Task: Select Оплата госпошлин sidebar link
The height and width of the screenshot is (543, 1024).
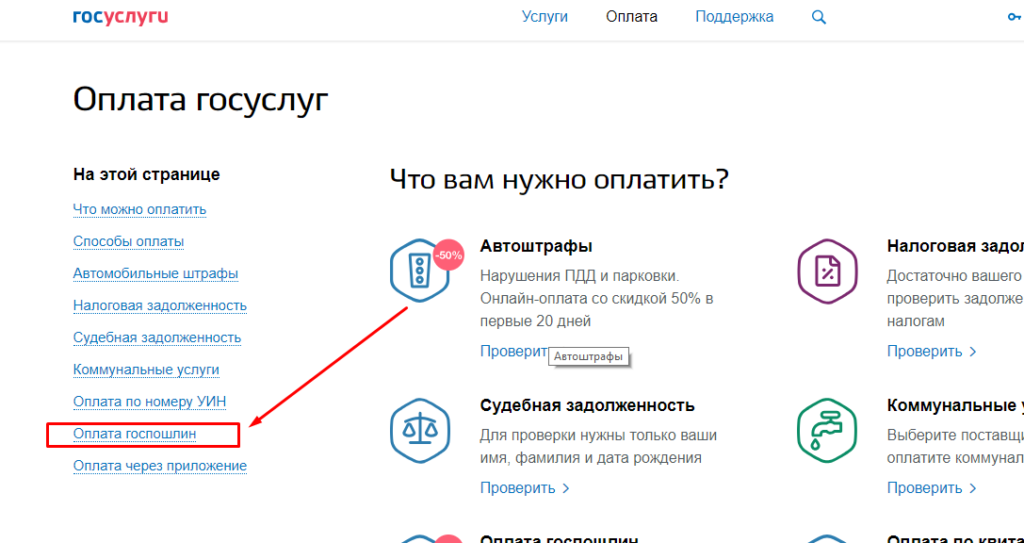Action: point(134,434)
